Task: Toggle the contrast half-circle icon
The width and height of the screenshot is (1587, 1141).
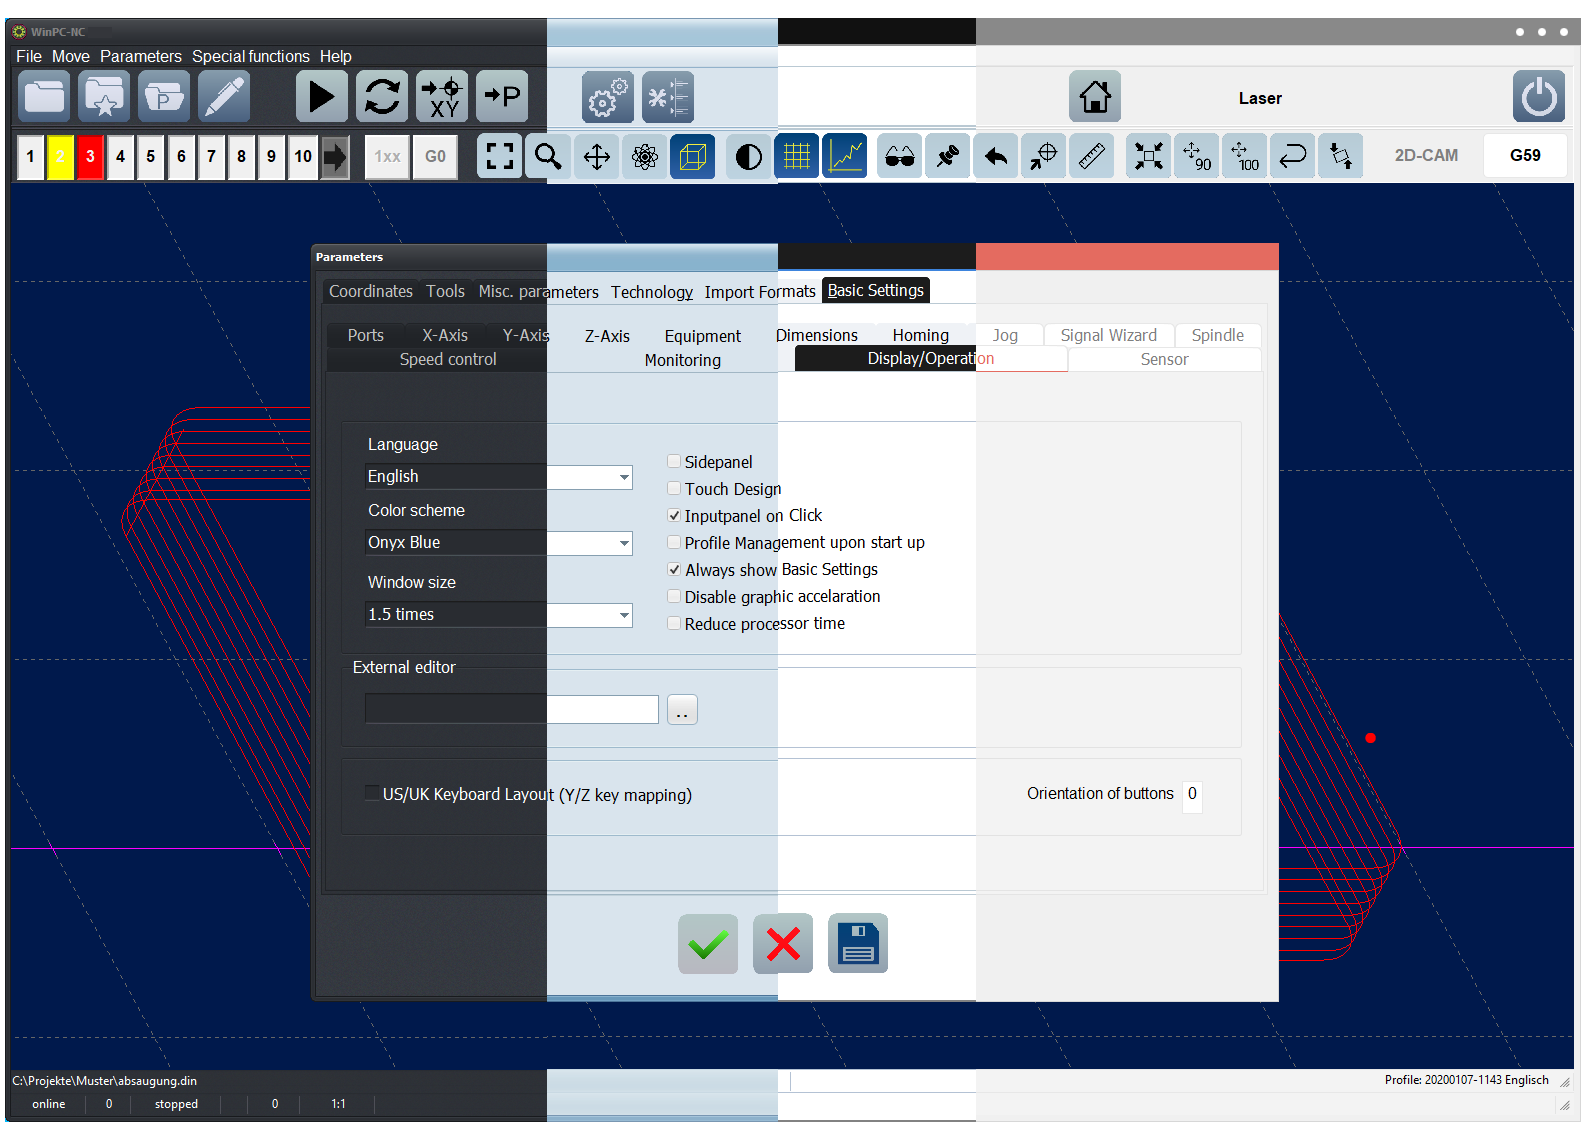Action: click(x=748, y=156)
